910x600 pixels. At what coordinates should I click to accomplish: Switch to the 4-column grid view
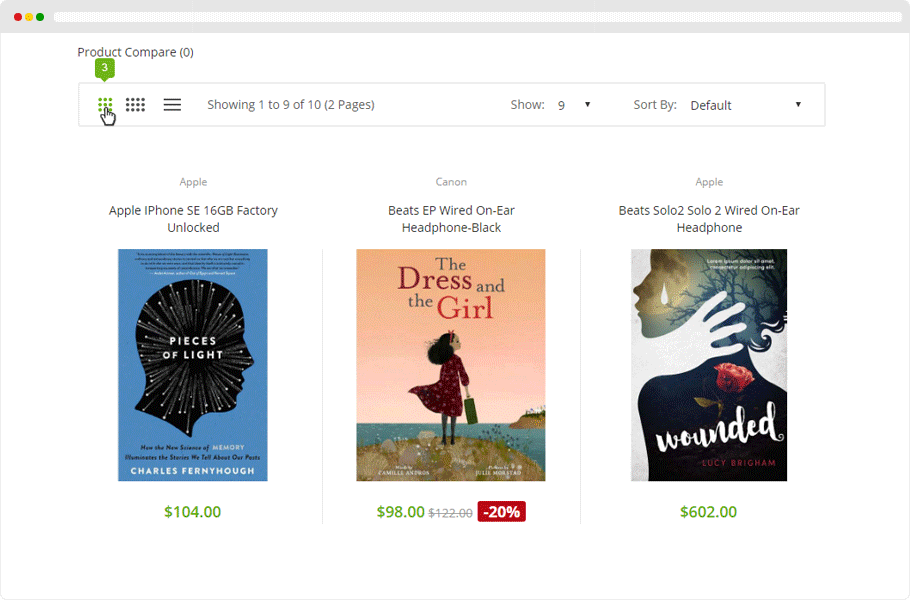click(x=135, y=105)
